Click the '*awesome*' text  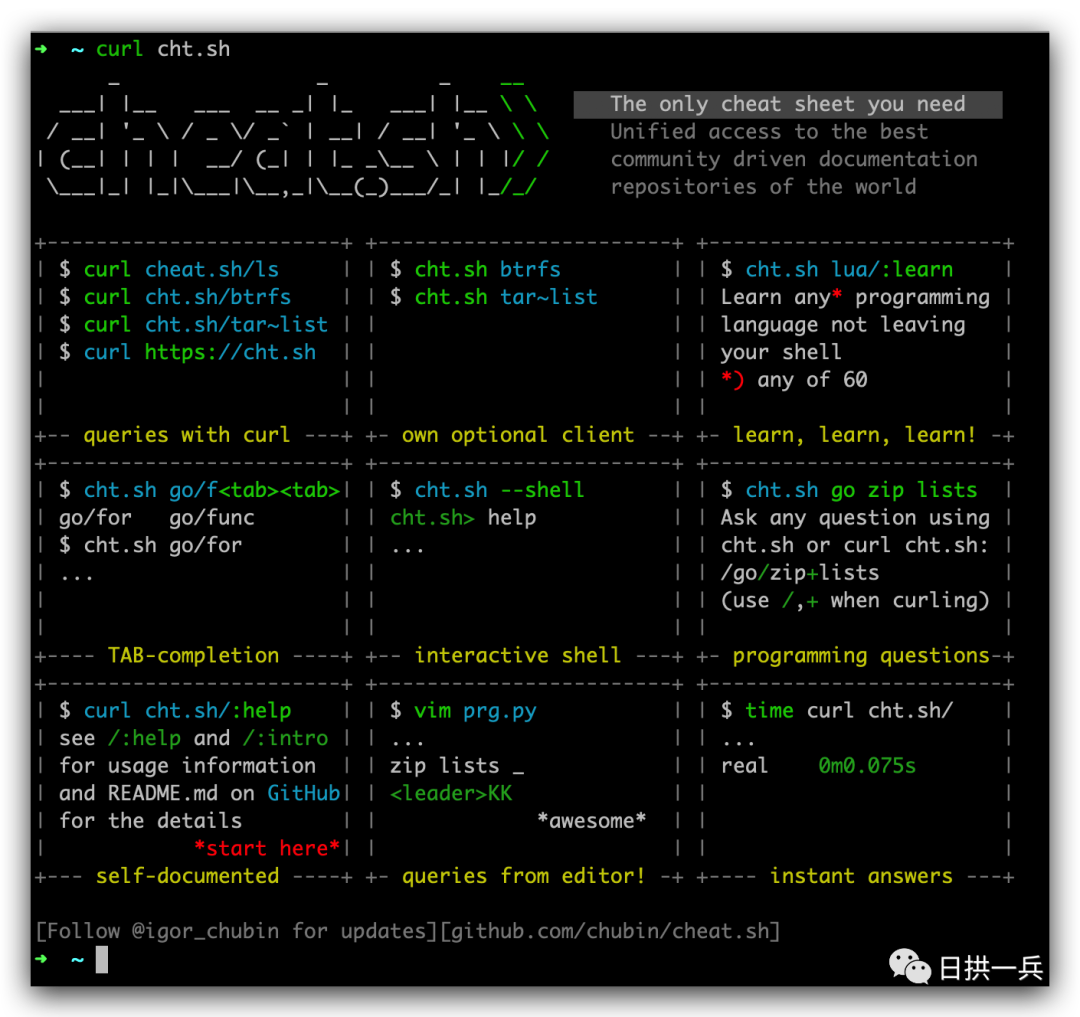pyautogui.click(x=592, y=821)
